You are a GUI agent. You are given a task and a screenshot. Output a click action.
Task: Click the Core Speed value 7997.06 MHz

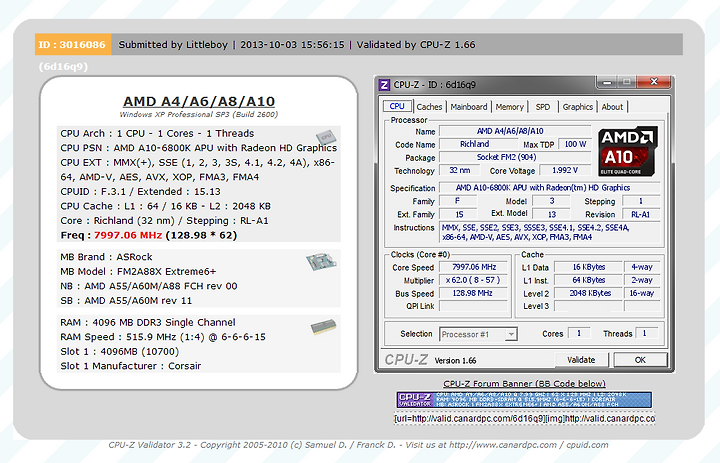[x=473, y=267]
